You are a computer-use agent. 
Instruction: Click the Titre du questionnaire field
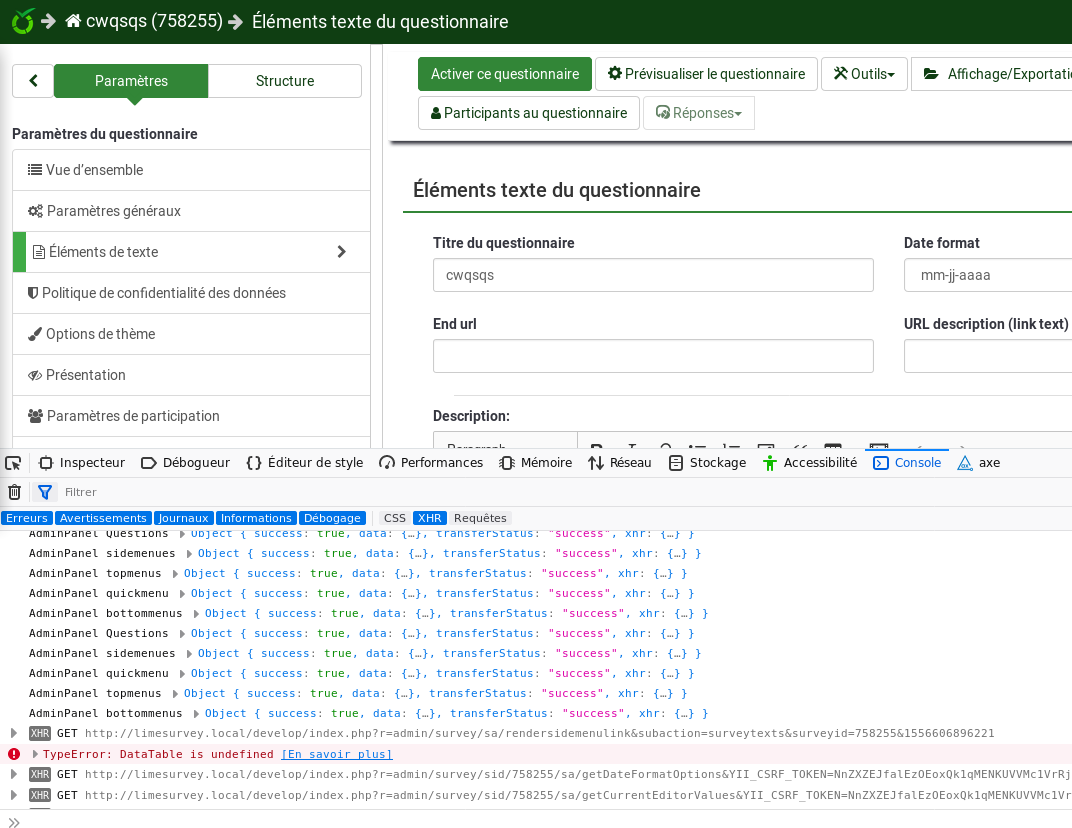coord(653,275)
